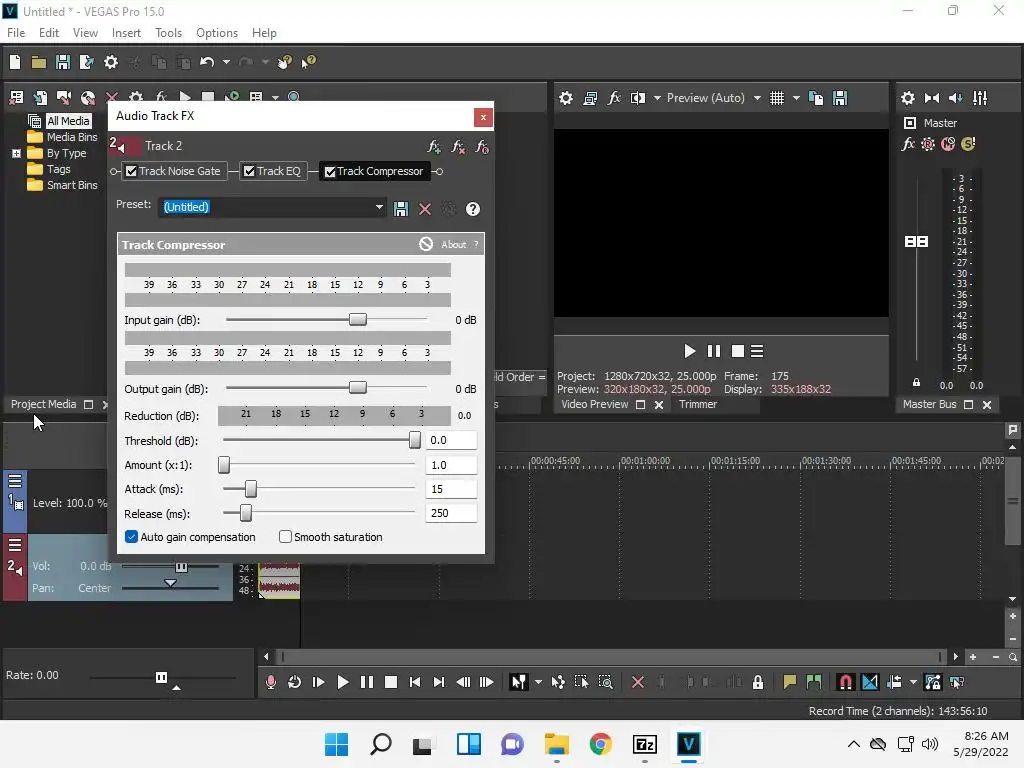Delete the current compressor preset
Image resolution: width=1024 pixels, height=768 pixels.
pos(424,209)
